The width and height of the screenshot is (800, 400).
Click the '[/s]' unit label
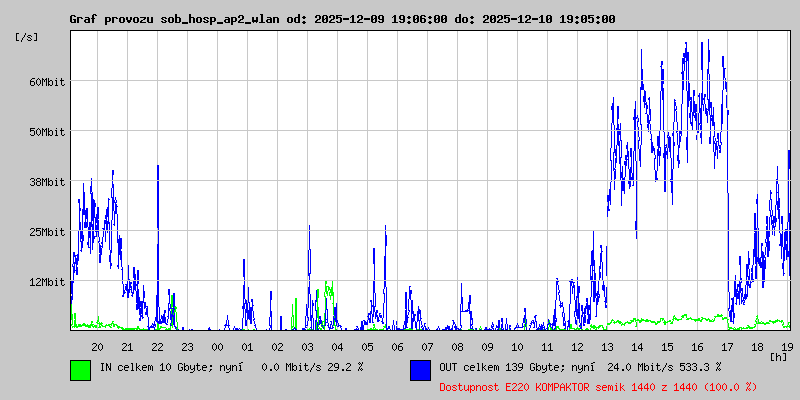pyautogui.click(x=27, y=37)
